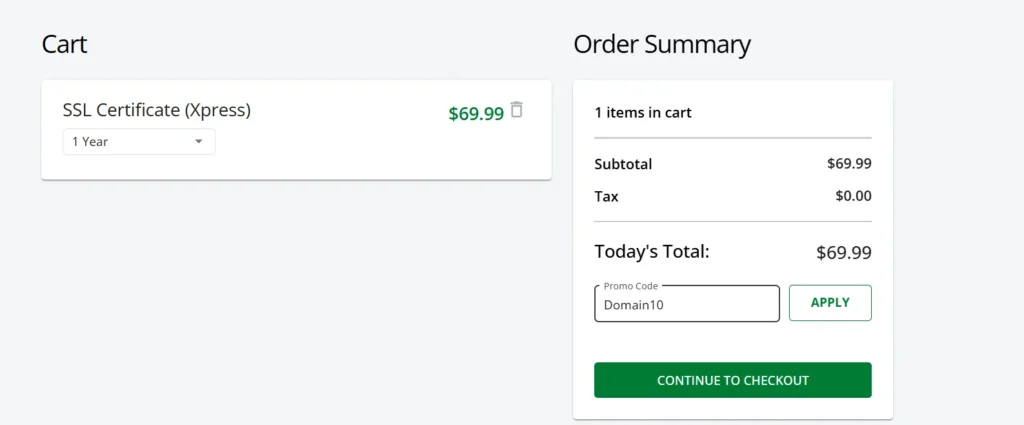Click the Subtotal amount of $69.99
The height and width of the screenshot is (425, 1024).
(x=849, y=164)
